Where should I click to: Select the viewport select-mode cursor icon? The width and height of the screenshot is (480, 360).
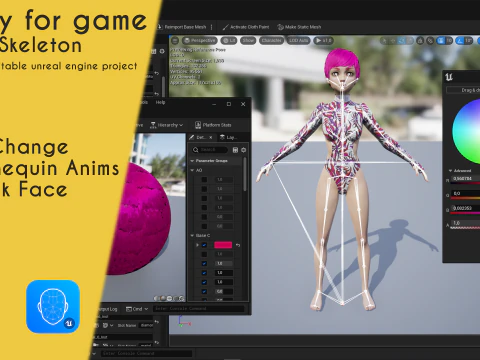[384, 41]
